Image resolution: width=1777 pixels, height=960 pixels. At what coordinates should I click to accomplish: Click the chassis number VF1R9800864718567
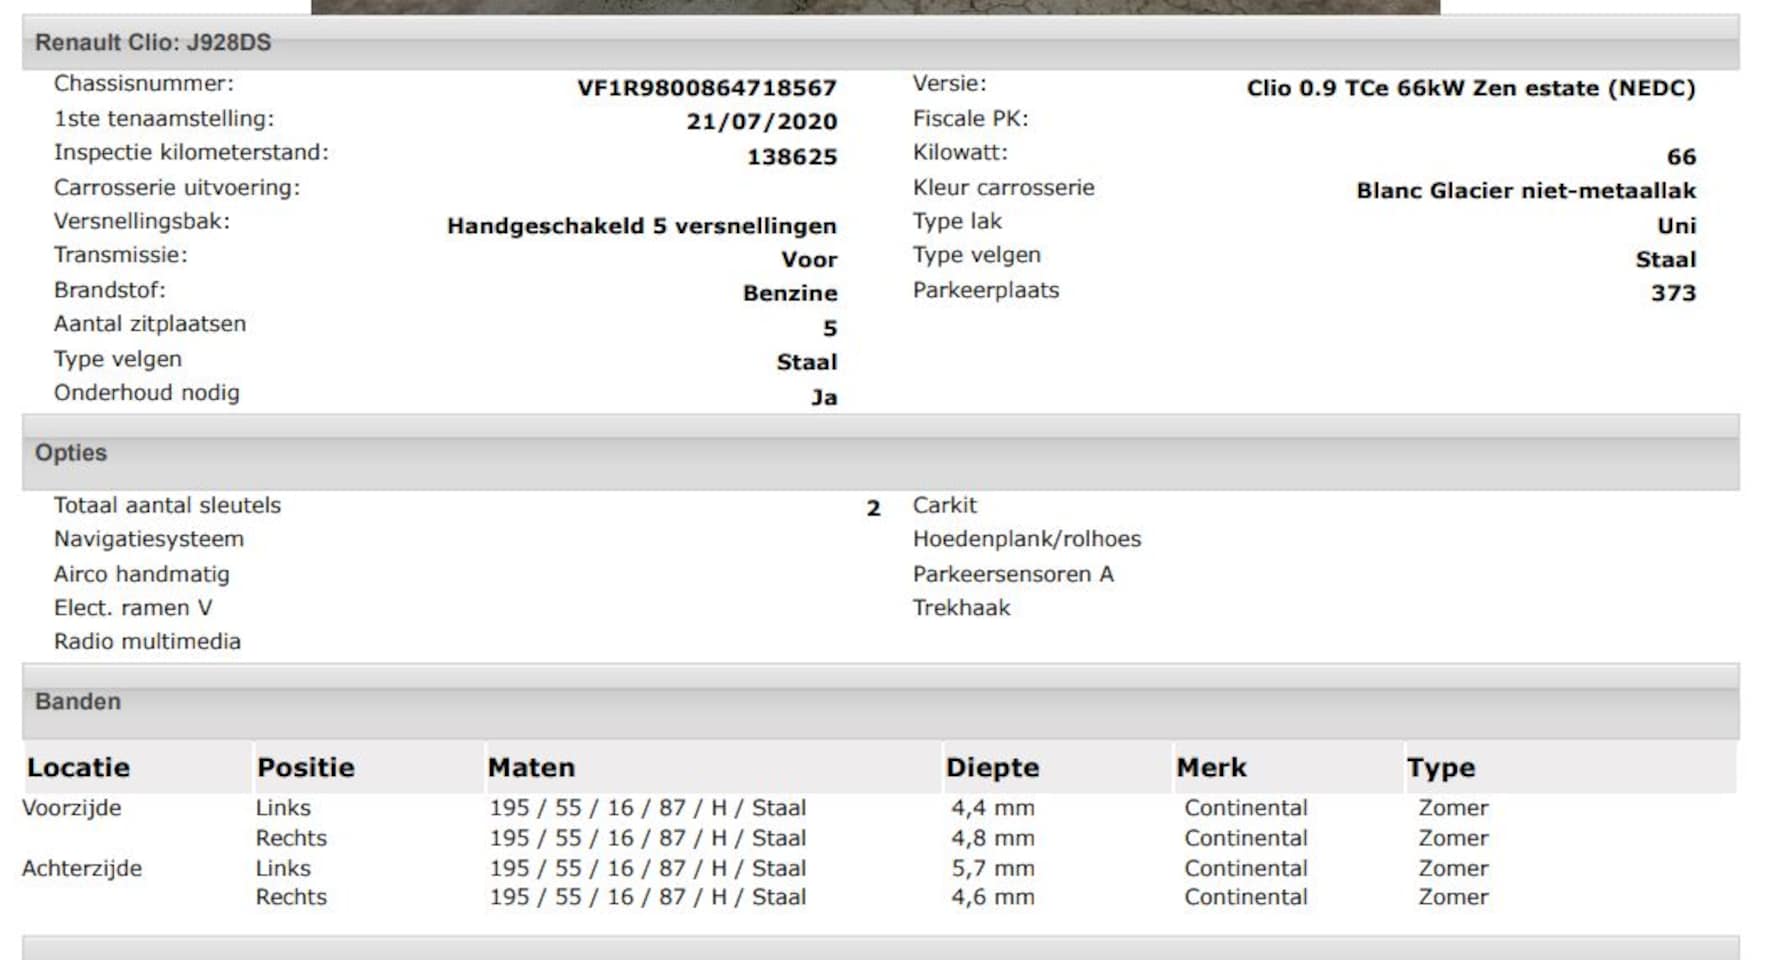coord(706,88)
